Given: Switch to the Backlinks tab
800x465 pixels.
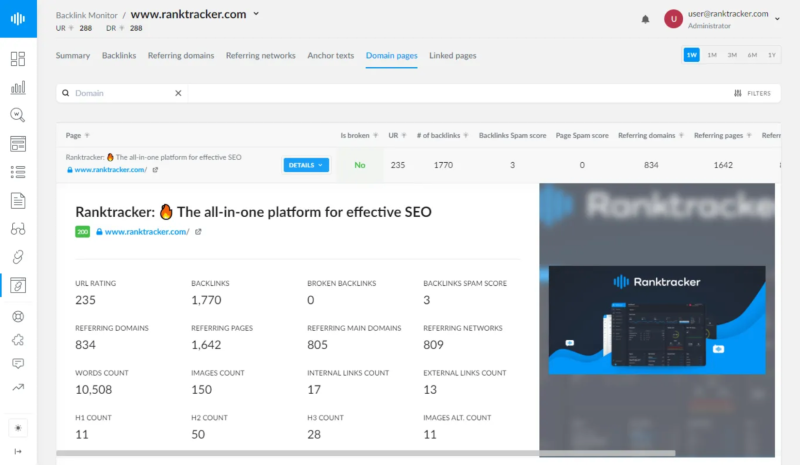Looking at the screenshot, I should pyautogui.click(x=119, y=56).
